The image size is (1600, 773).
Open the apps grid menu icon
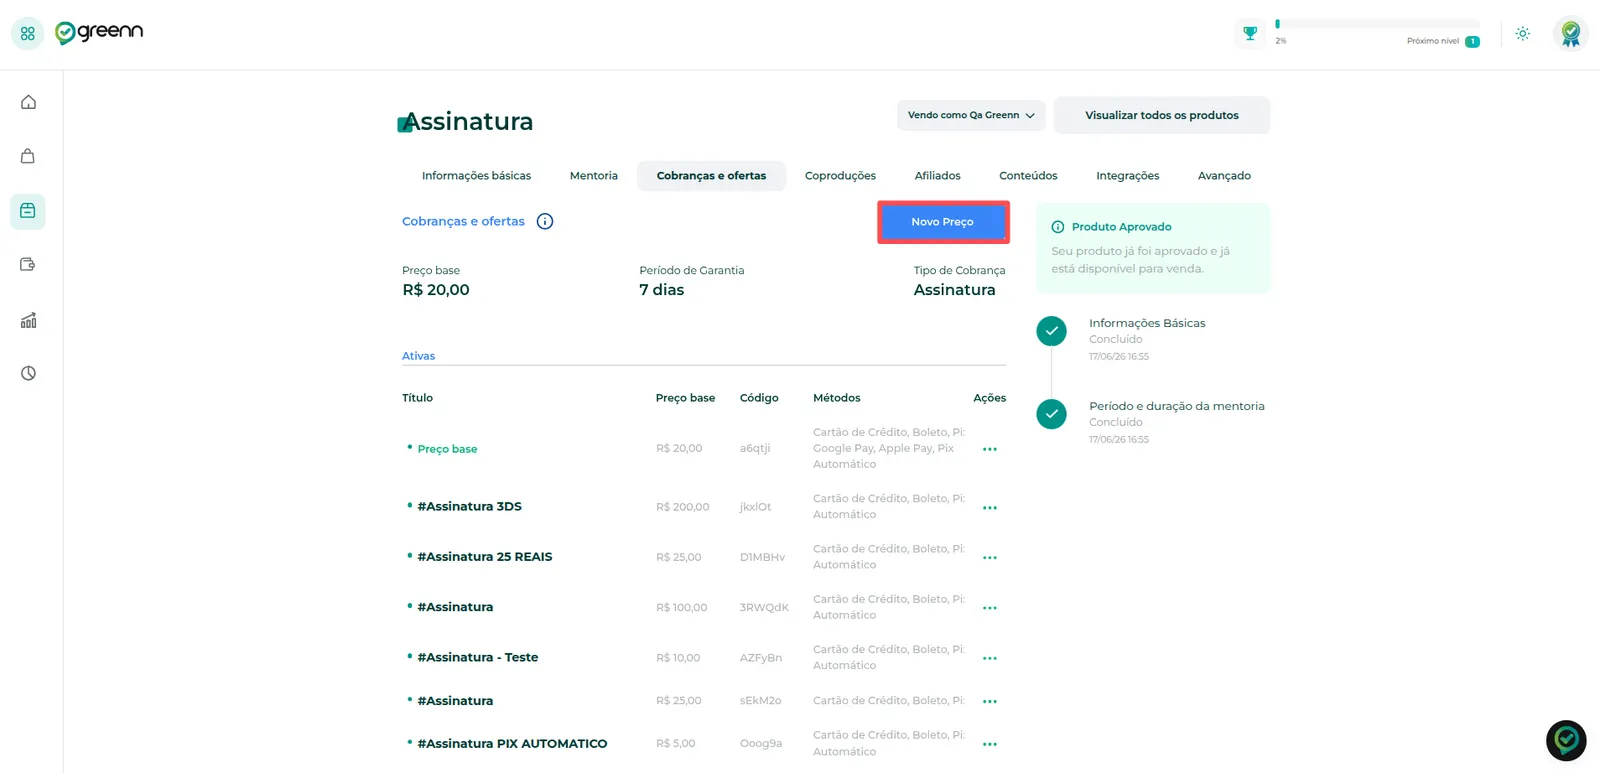[27, 33]
